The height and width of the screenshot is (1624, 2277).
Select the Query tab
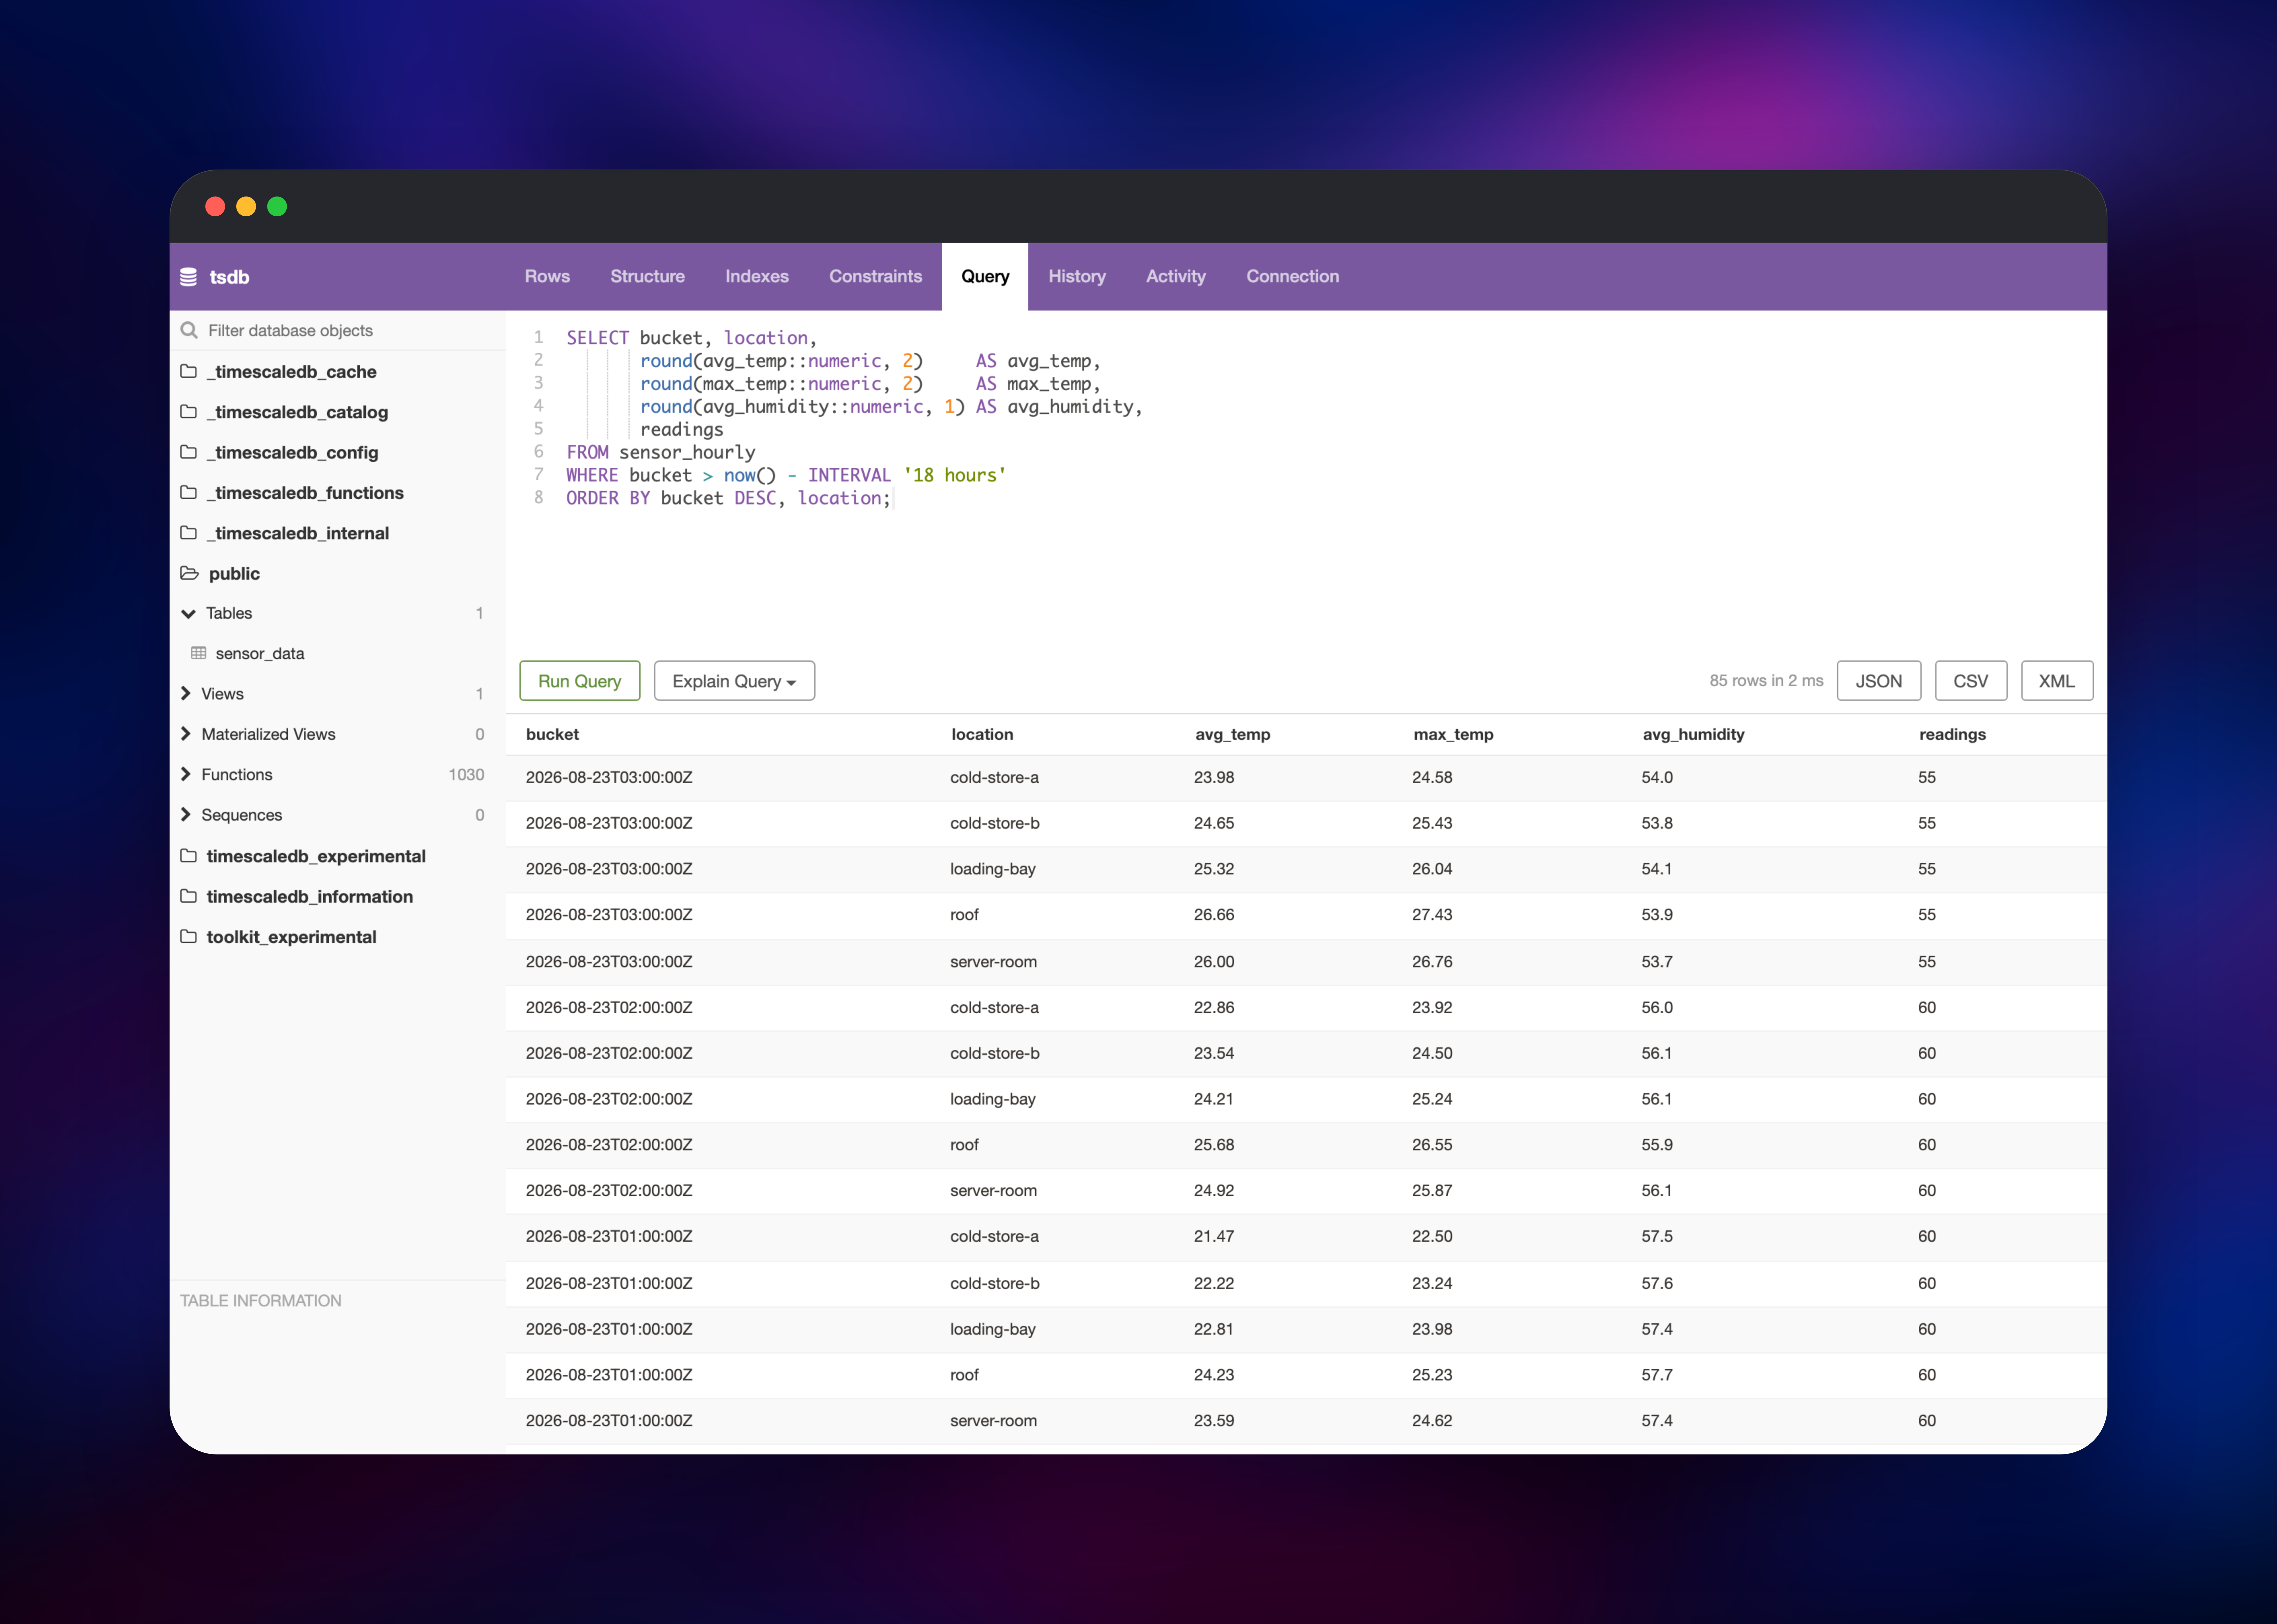point(985,277)
